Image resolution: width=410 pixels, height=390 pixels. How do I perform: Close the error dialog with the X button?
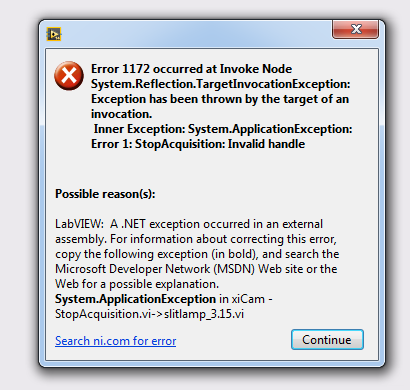tap(355, 29)
